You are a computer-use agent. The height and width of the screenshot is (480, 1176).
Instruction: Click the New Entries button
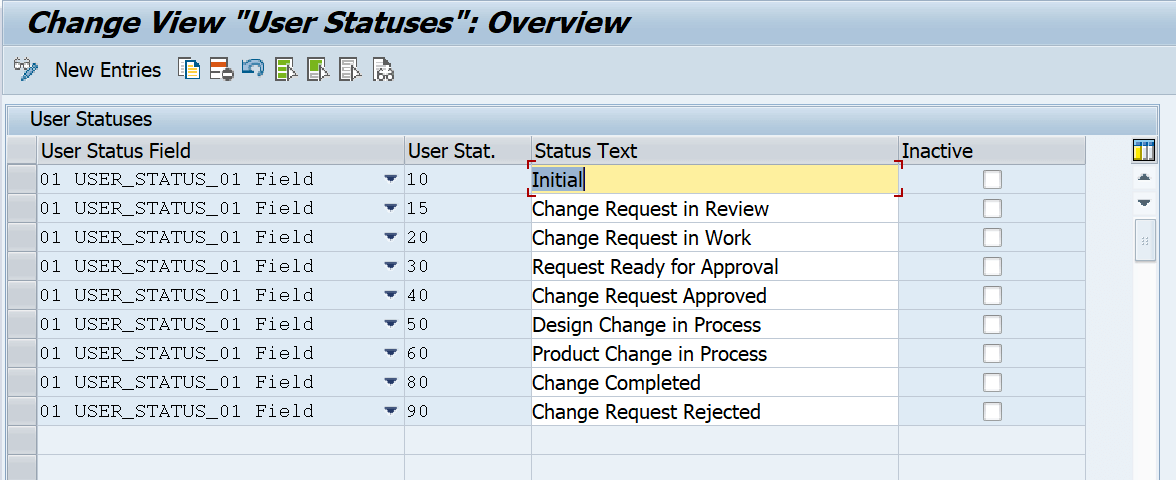(108, 70)
